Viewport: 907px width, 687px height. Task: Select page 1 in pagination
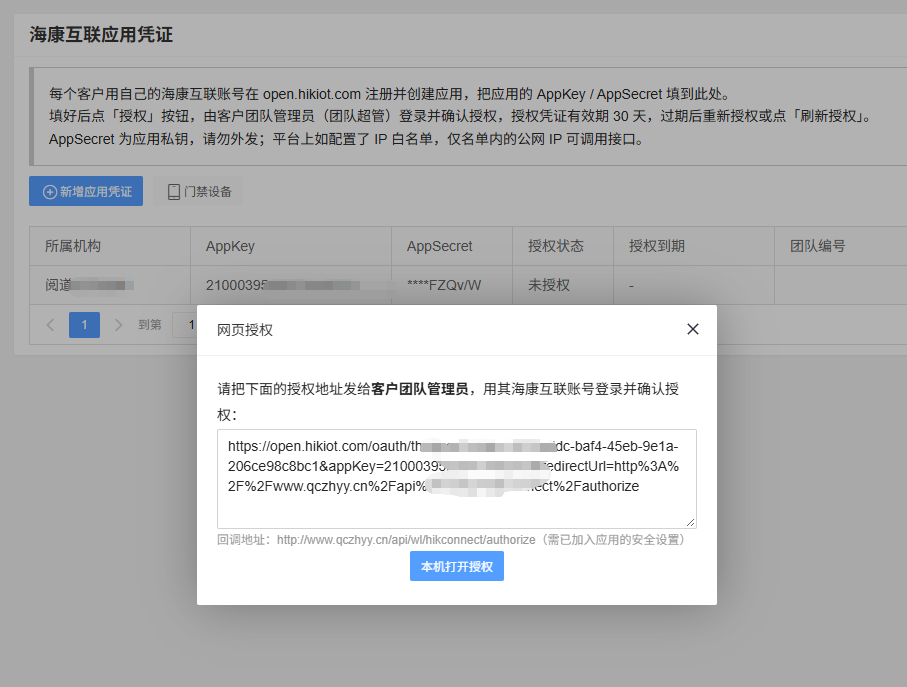click(84, 325)
